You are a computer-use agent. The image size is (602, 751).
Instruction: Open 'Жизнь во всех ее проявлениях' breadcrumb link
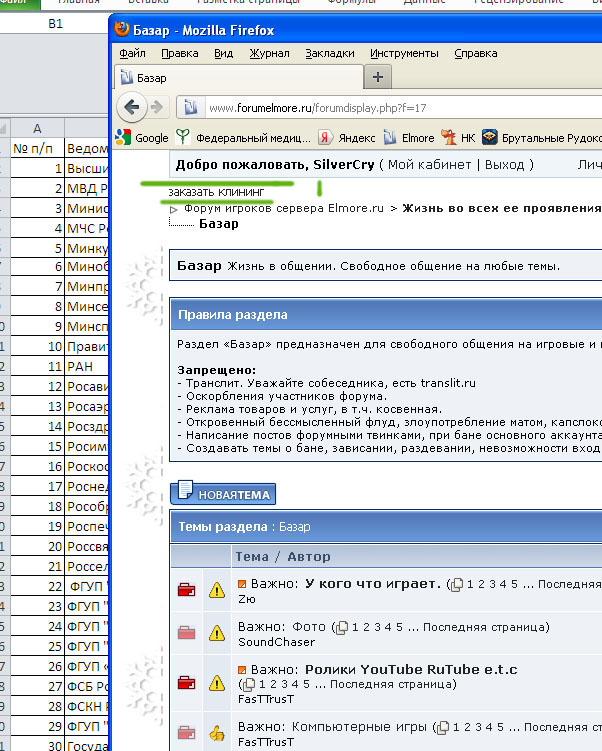coord(501,208)
